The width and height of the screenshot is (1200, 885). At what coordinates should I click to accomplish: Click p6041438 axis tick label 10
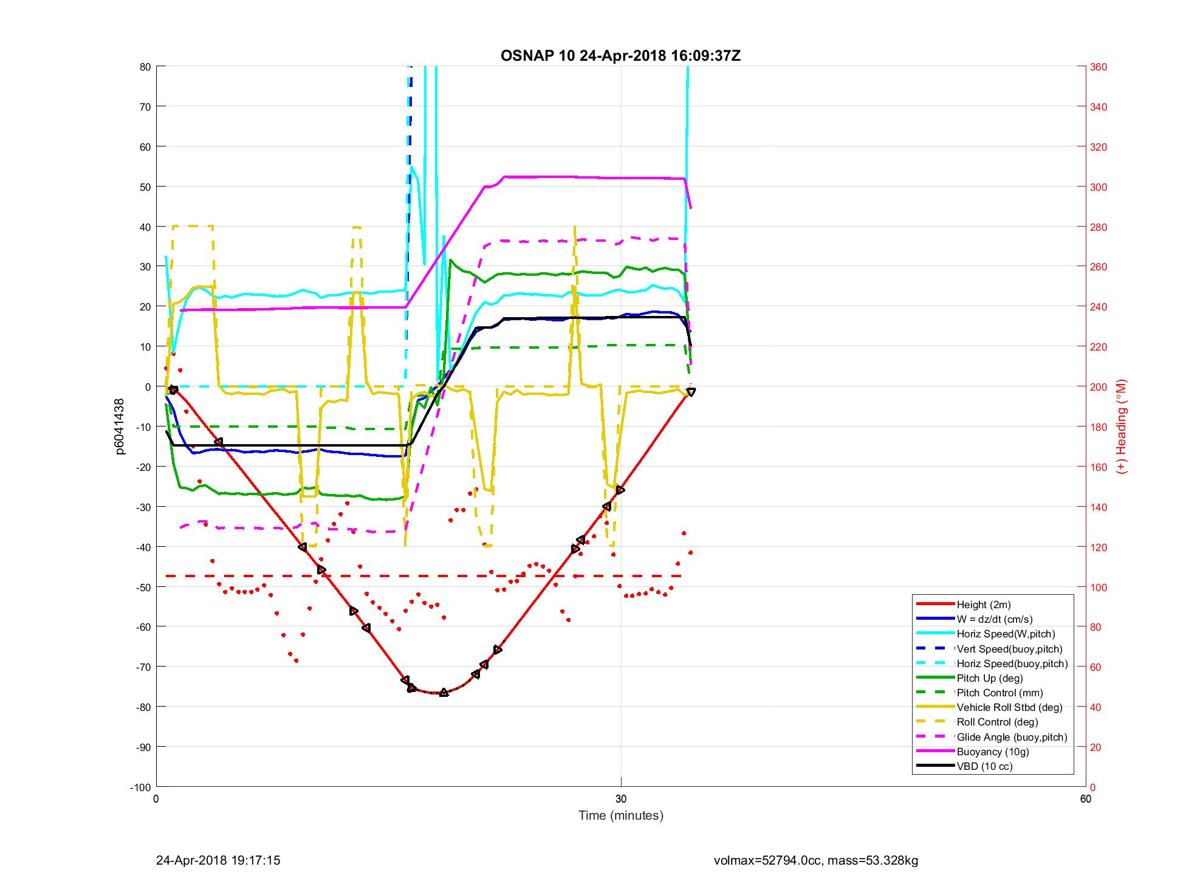pos(145,347)
